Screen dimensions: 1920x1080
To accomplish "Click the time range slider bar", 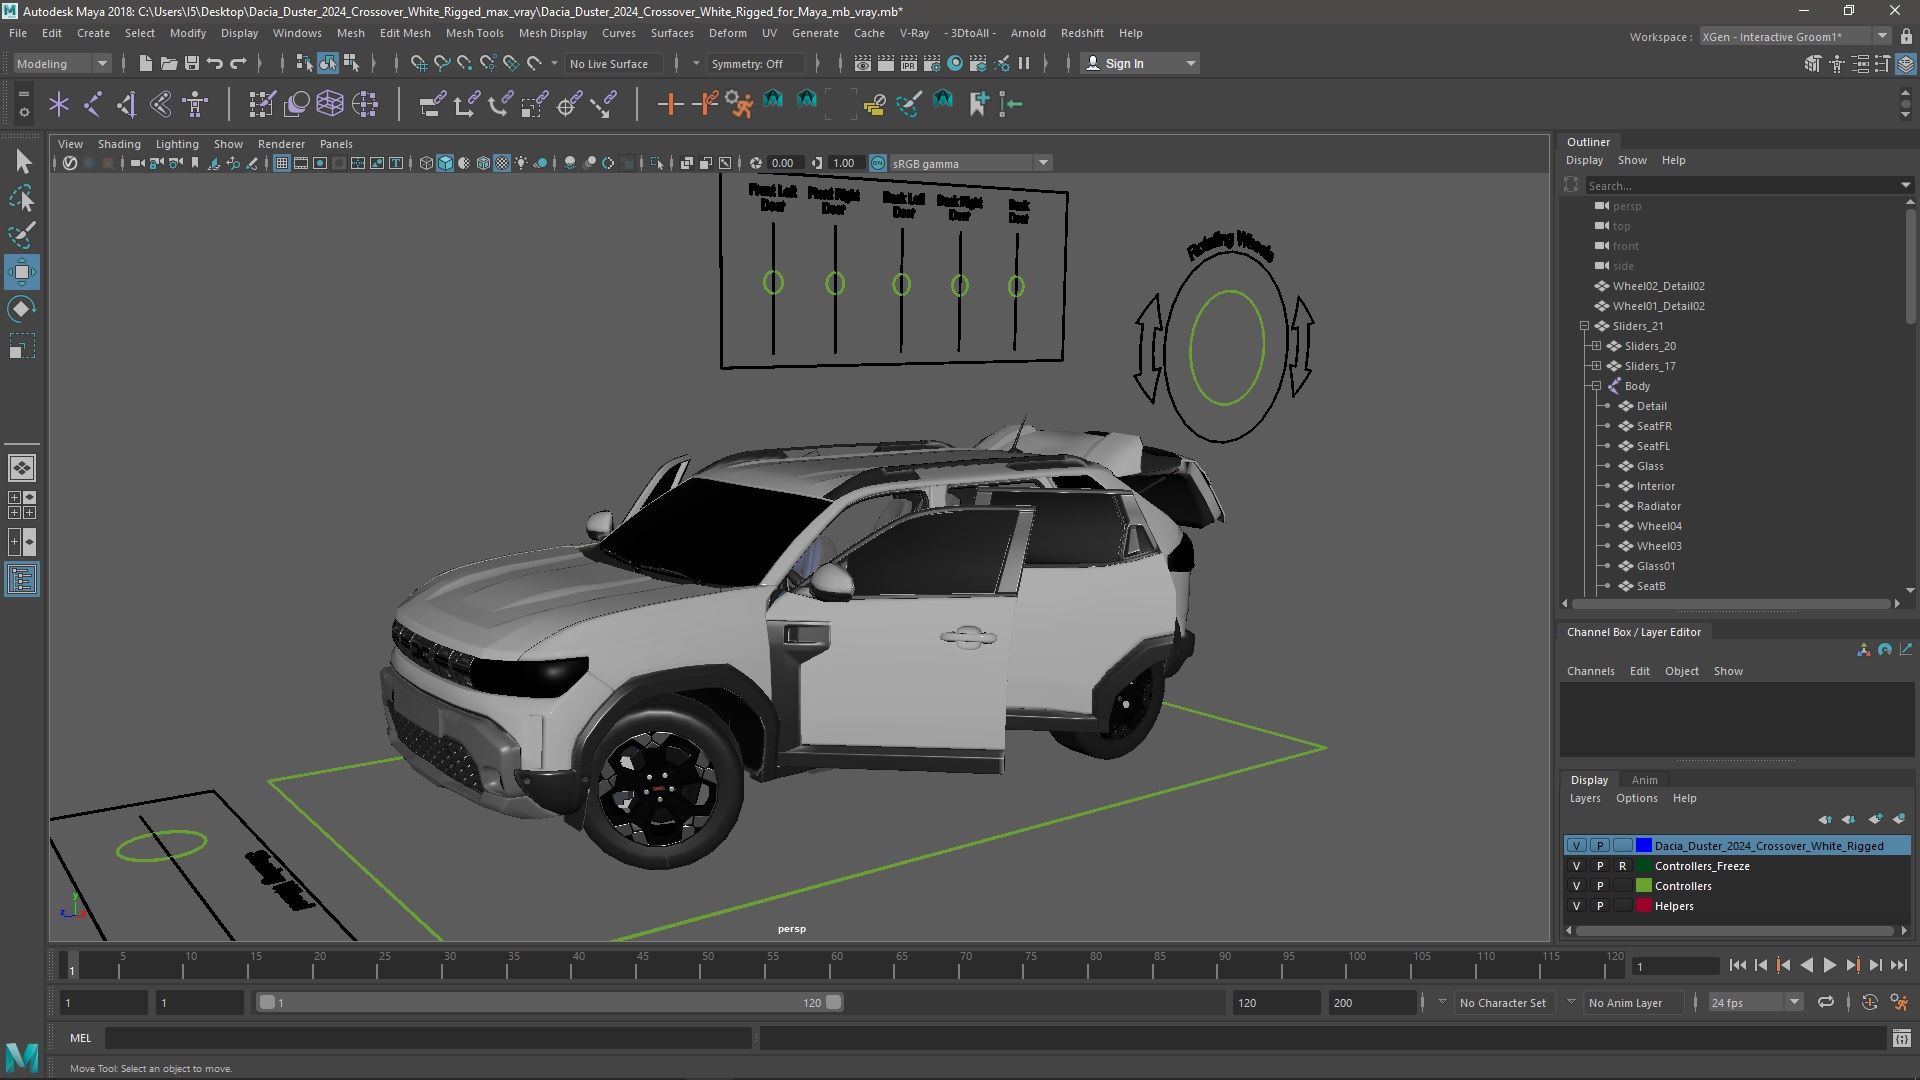I will pyautogui.click(x=549, y=1002).
